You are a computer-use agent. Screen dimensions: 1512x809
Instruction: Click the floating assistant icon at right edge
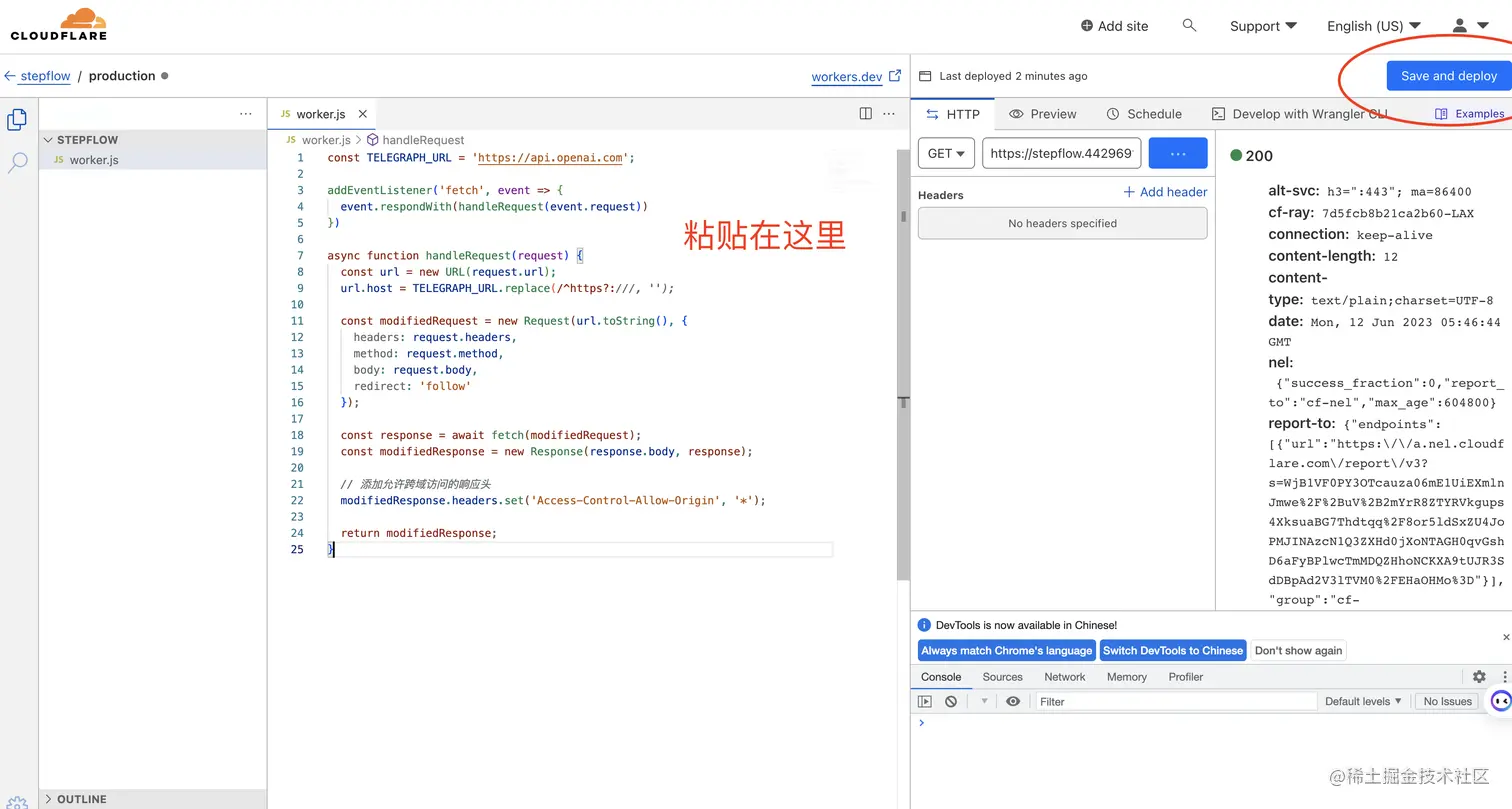tap(1501, 701)
